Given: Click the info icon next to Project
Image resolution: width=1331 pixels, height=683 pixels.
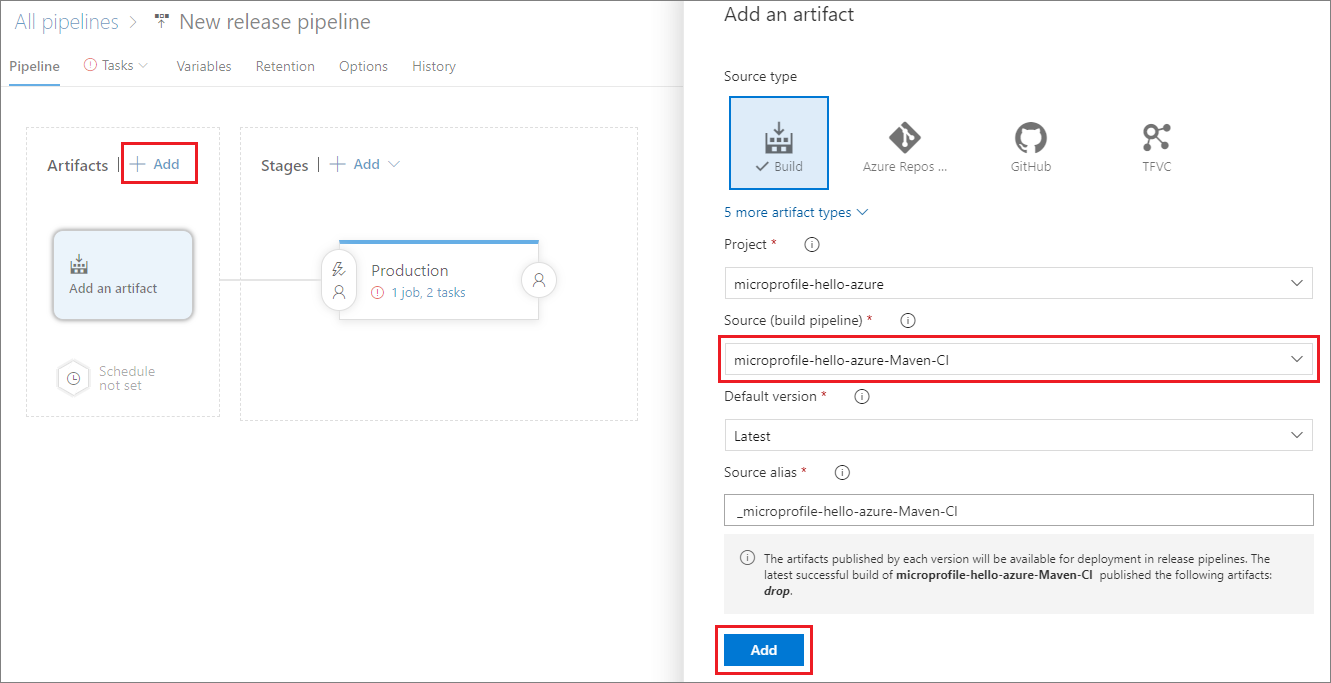Looking at the screenshot, I should coord(811,244).
